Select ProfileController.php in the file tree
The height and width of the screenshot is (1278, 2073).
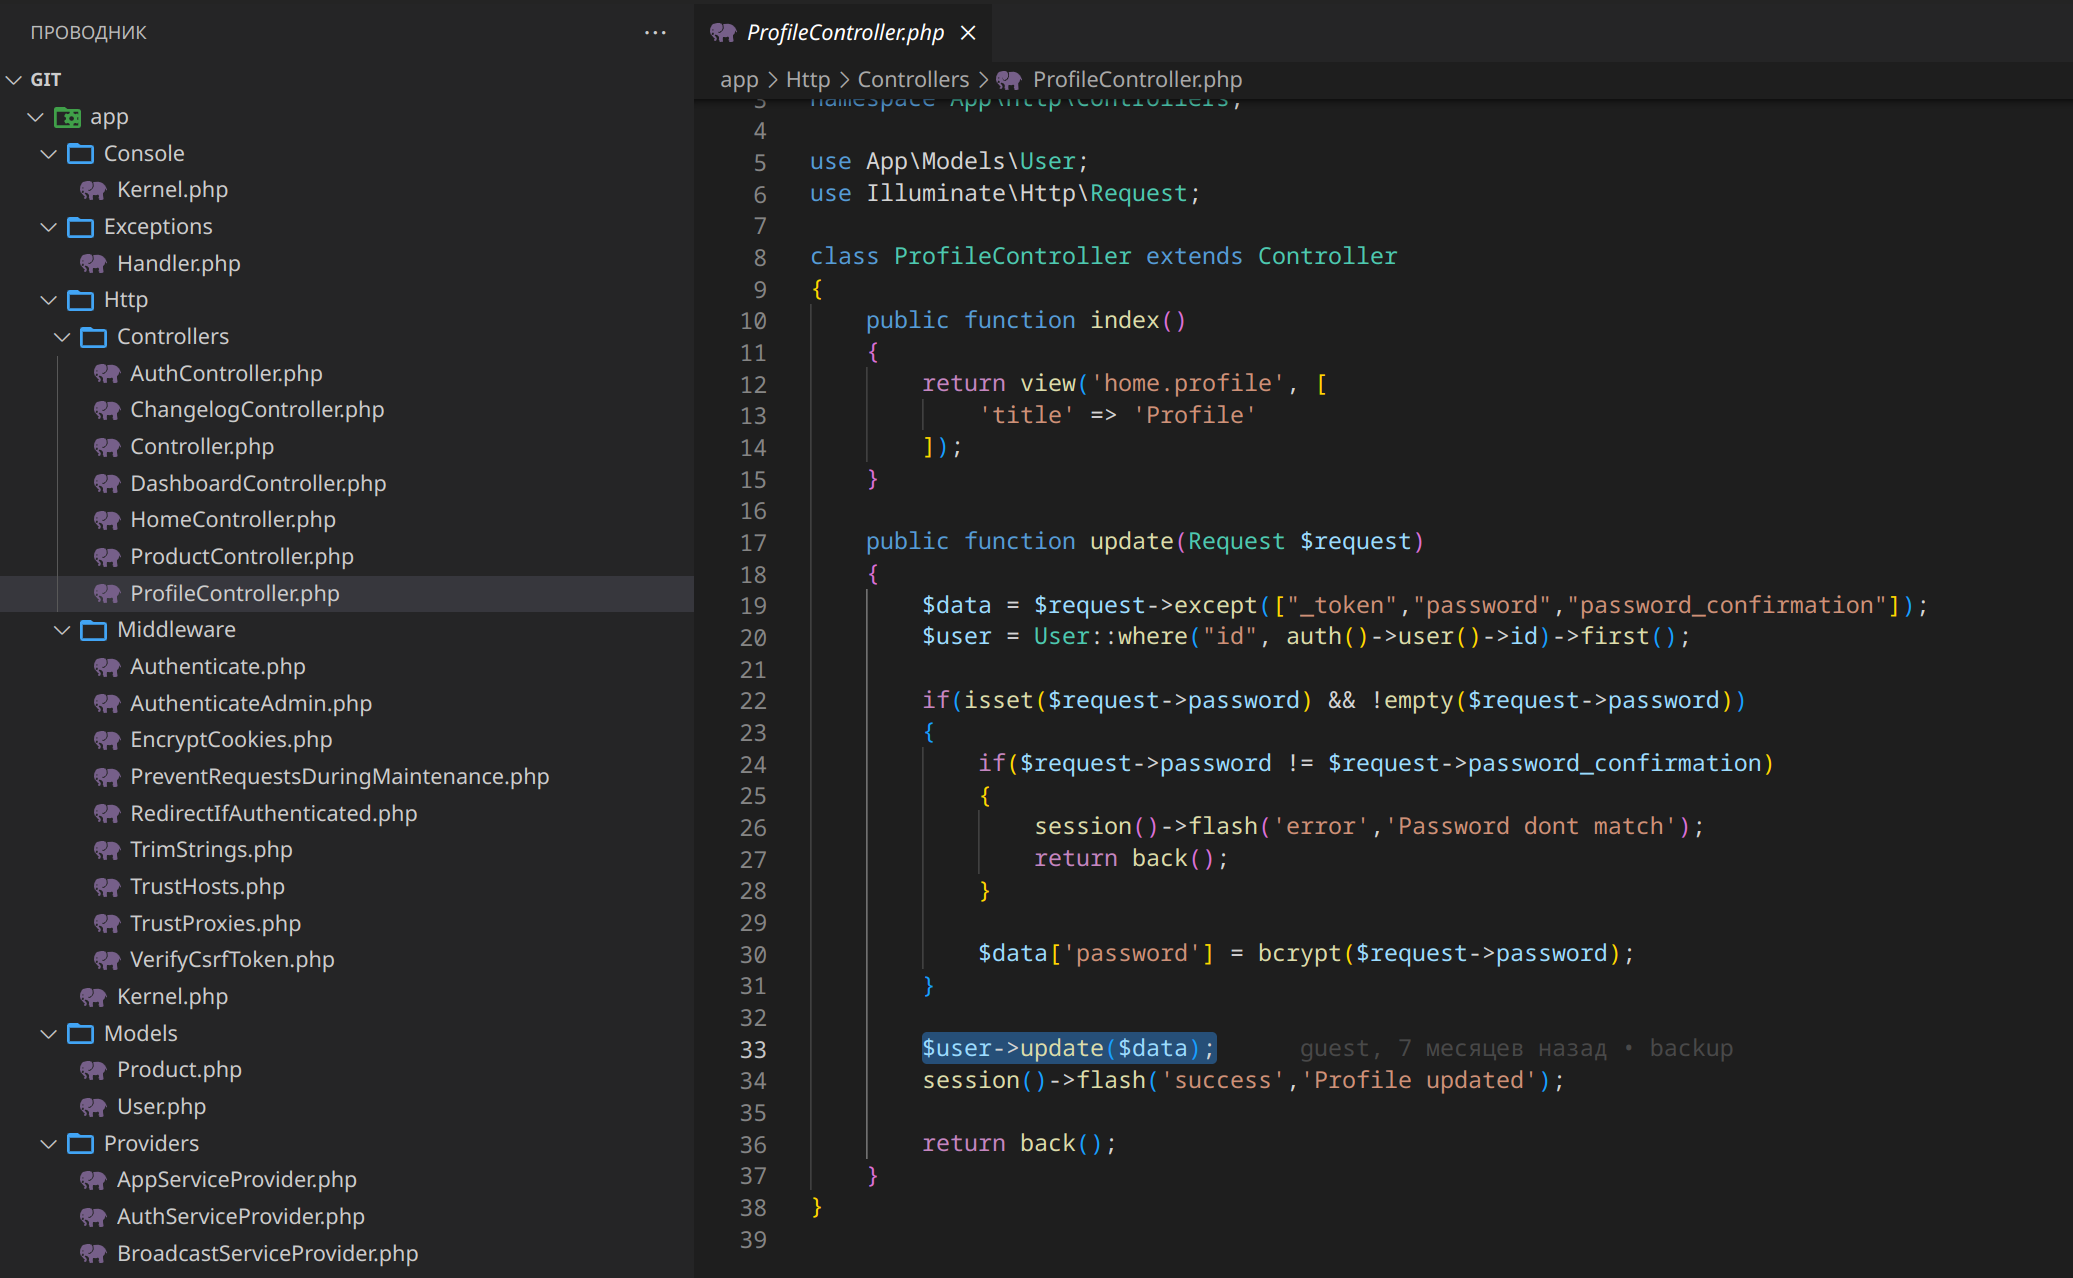[x=347, y=594]
